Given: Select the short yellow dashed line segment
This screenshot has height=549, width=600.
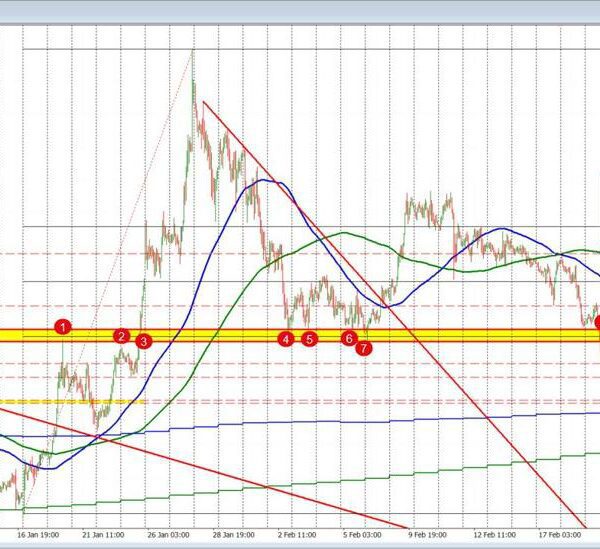Looking at the screenshot, I should [x=72, y=402].
